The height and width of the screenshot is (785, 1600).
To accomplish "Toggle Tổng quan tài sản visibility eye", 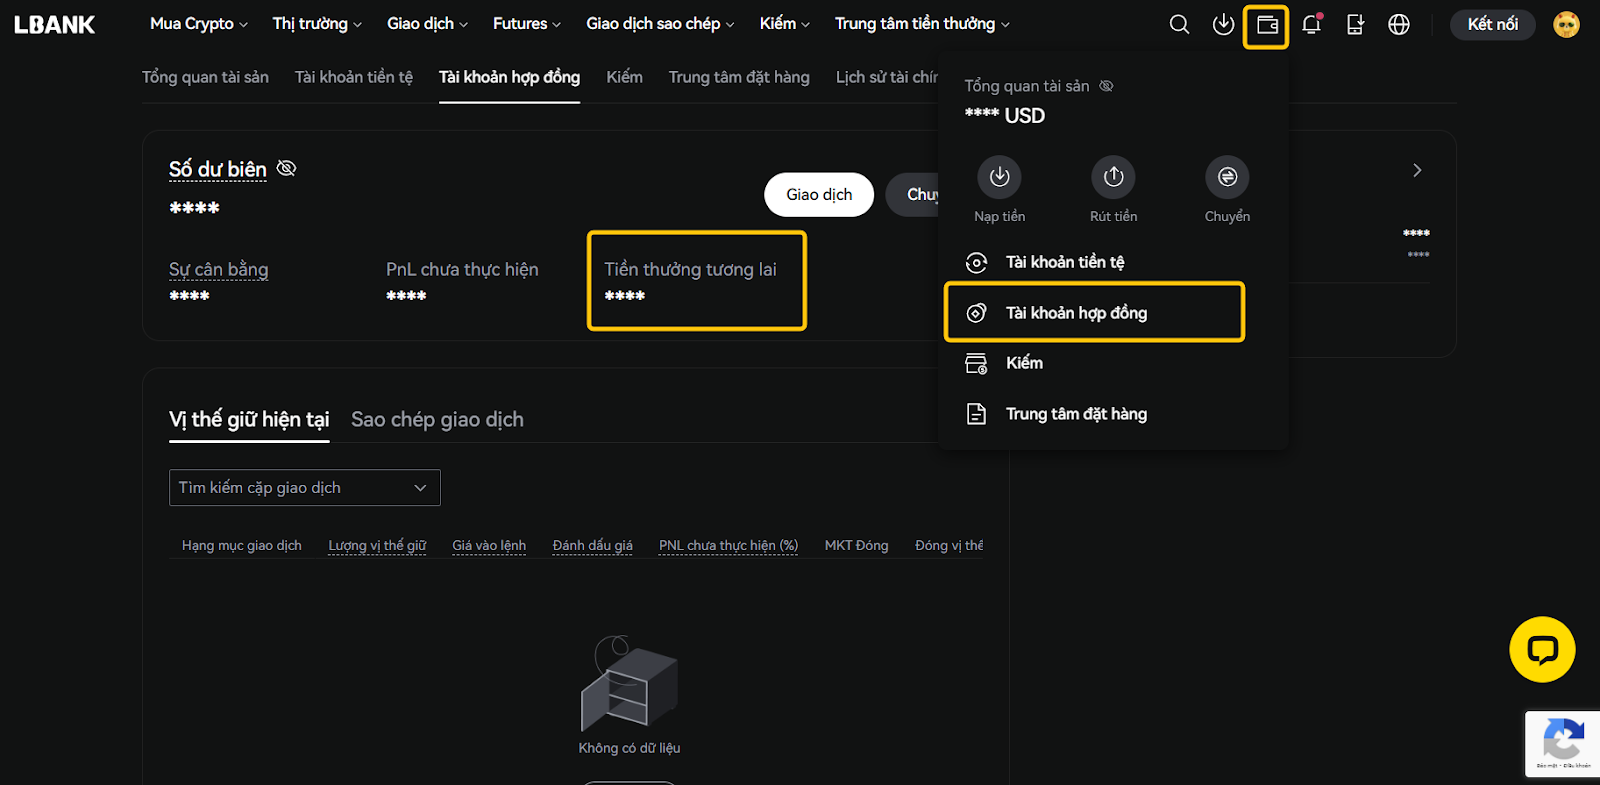I will (x=1106, y=86).
